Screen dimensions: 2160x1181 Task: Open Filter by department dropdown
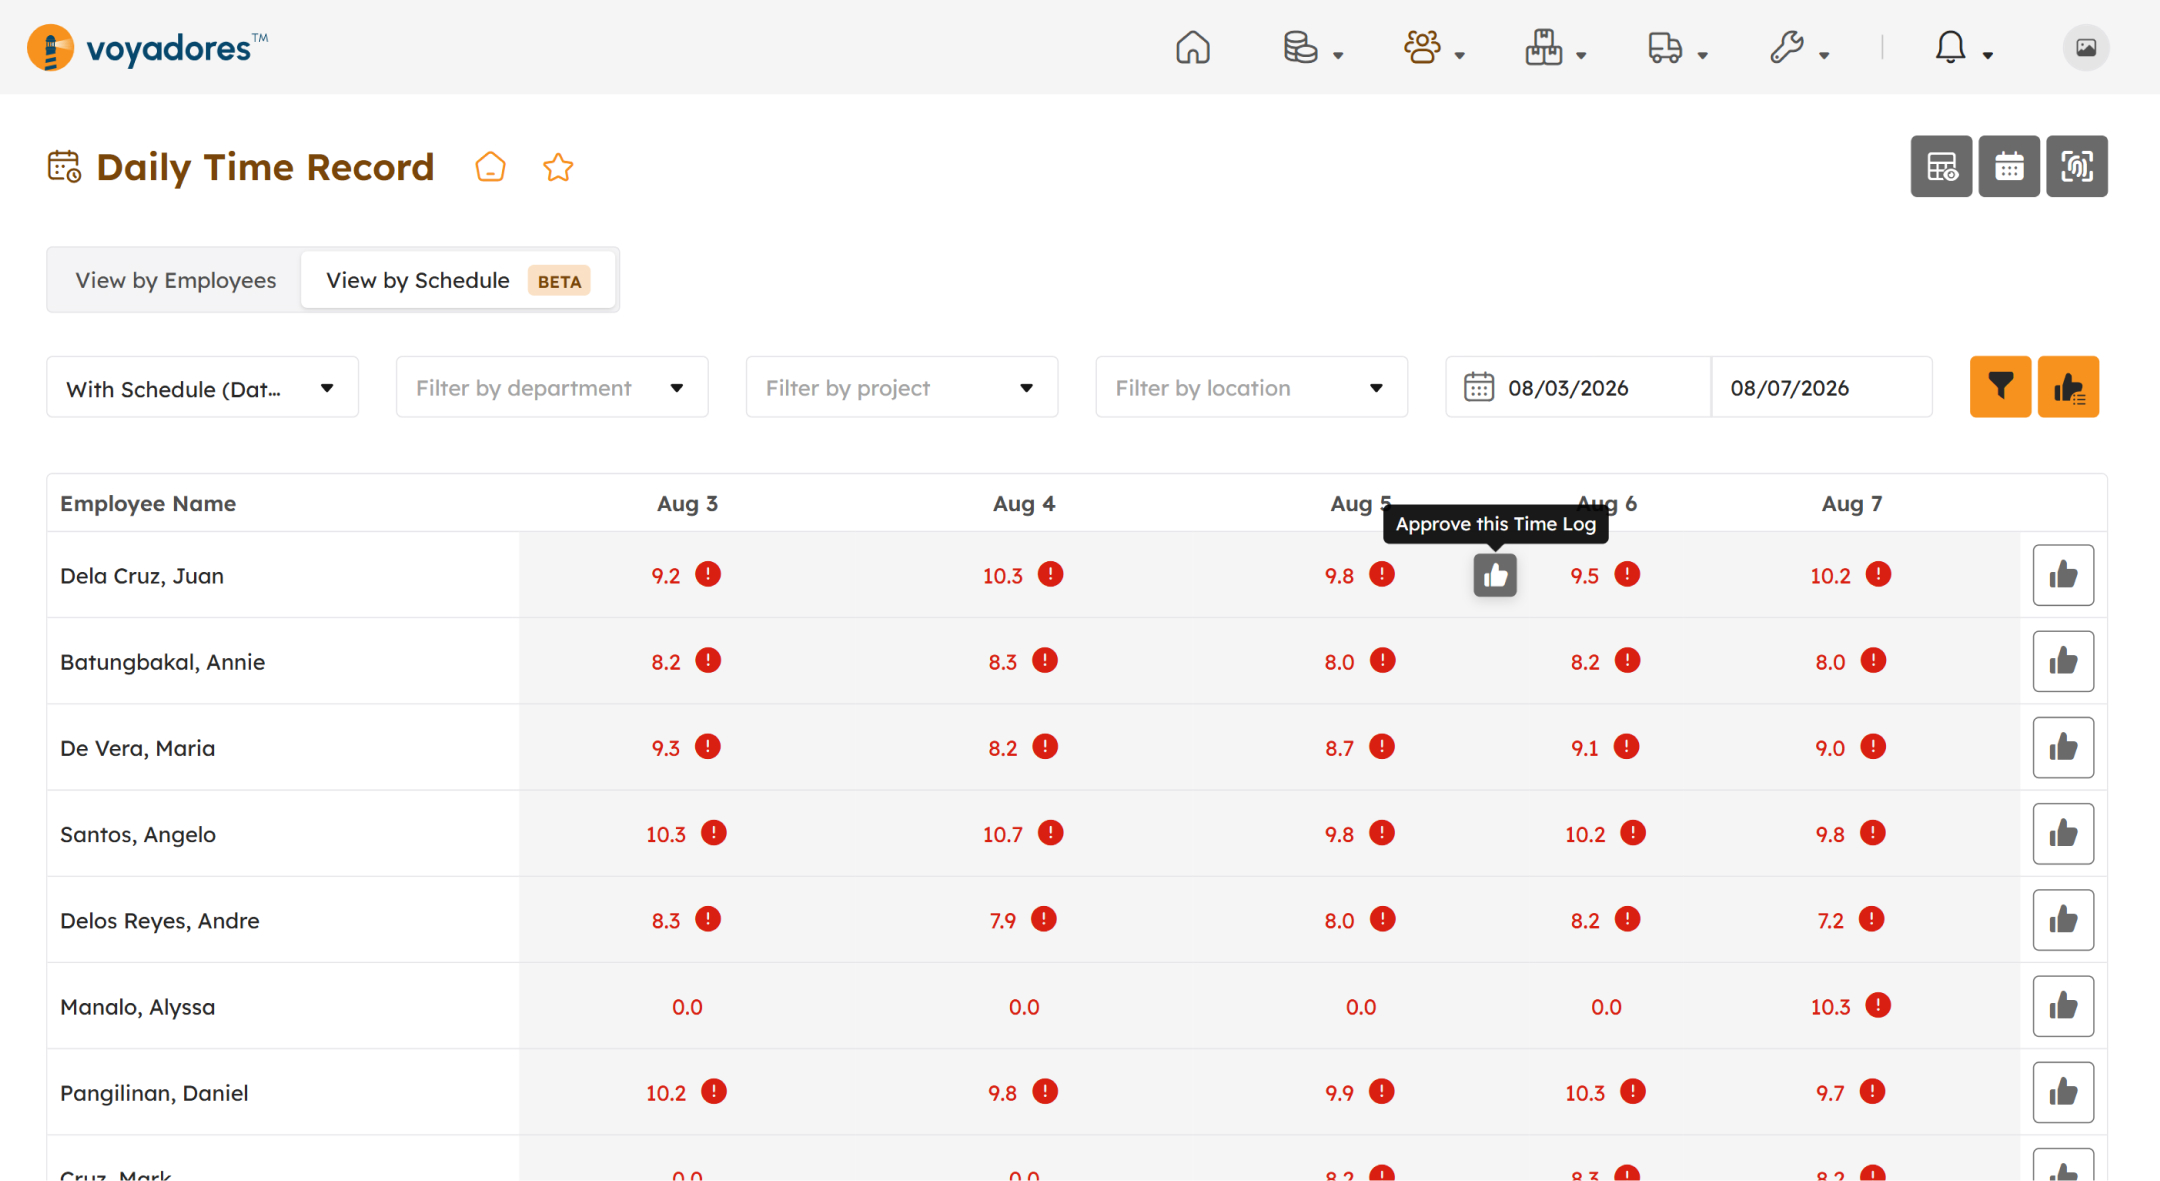pos(552,387)
